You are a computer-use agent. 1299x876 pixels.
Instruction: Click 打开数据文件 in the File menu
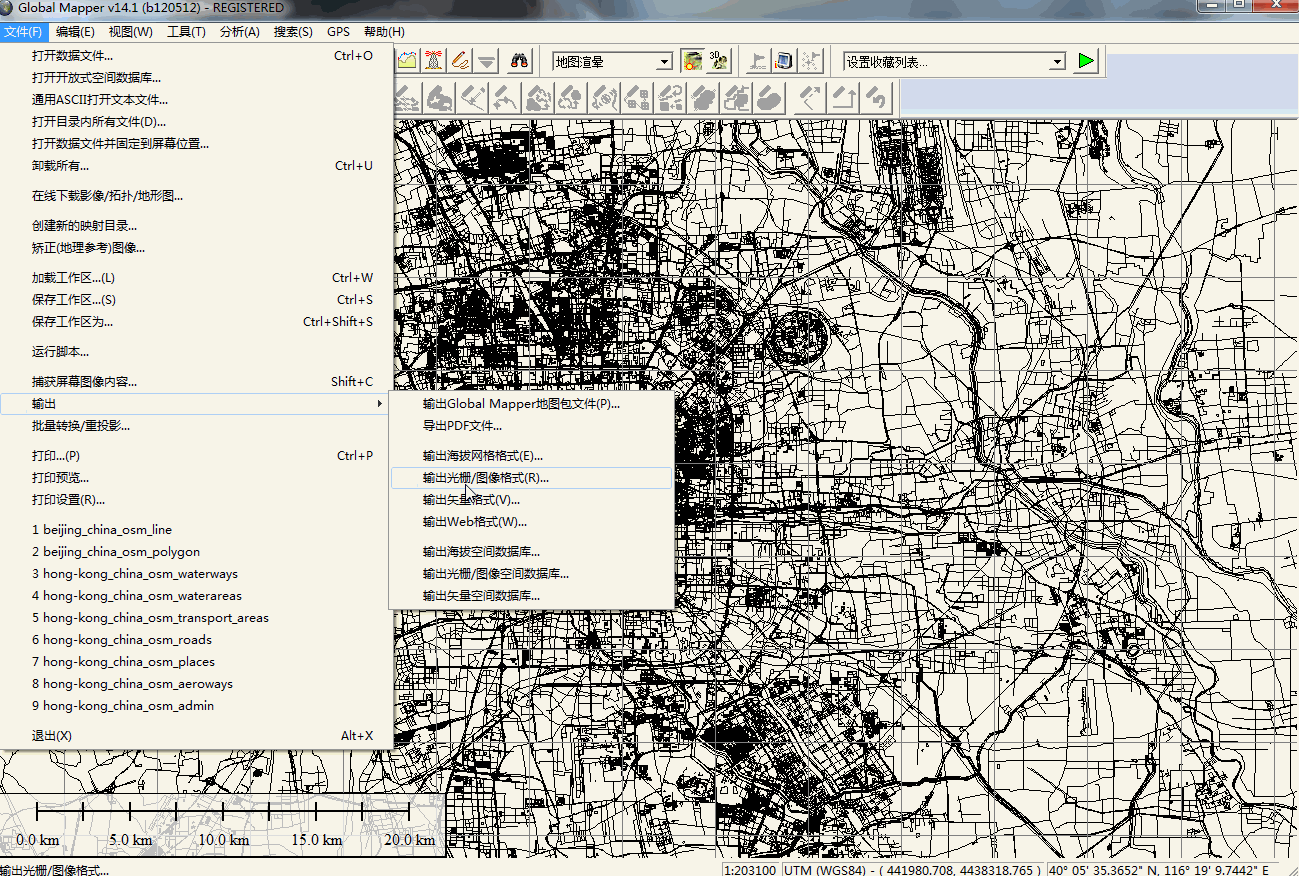click(x=72, y=56)
